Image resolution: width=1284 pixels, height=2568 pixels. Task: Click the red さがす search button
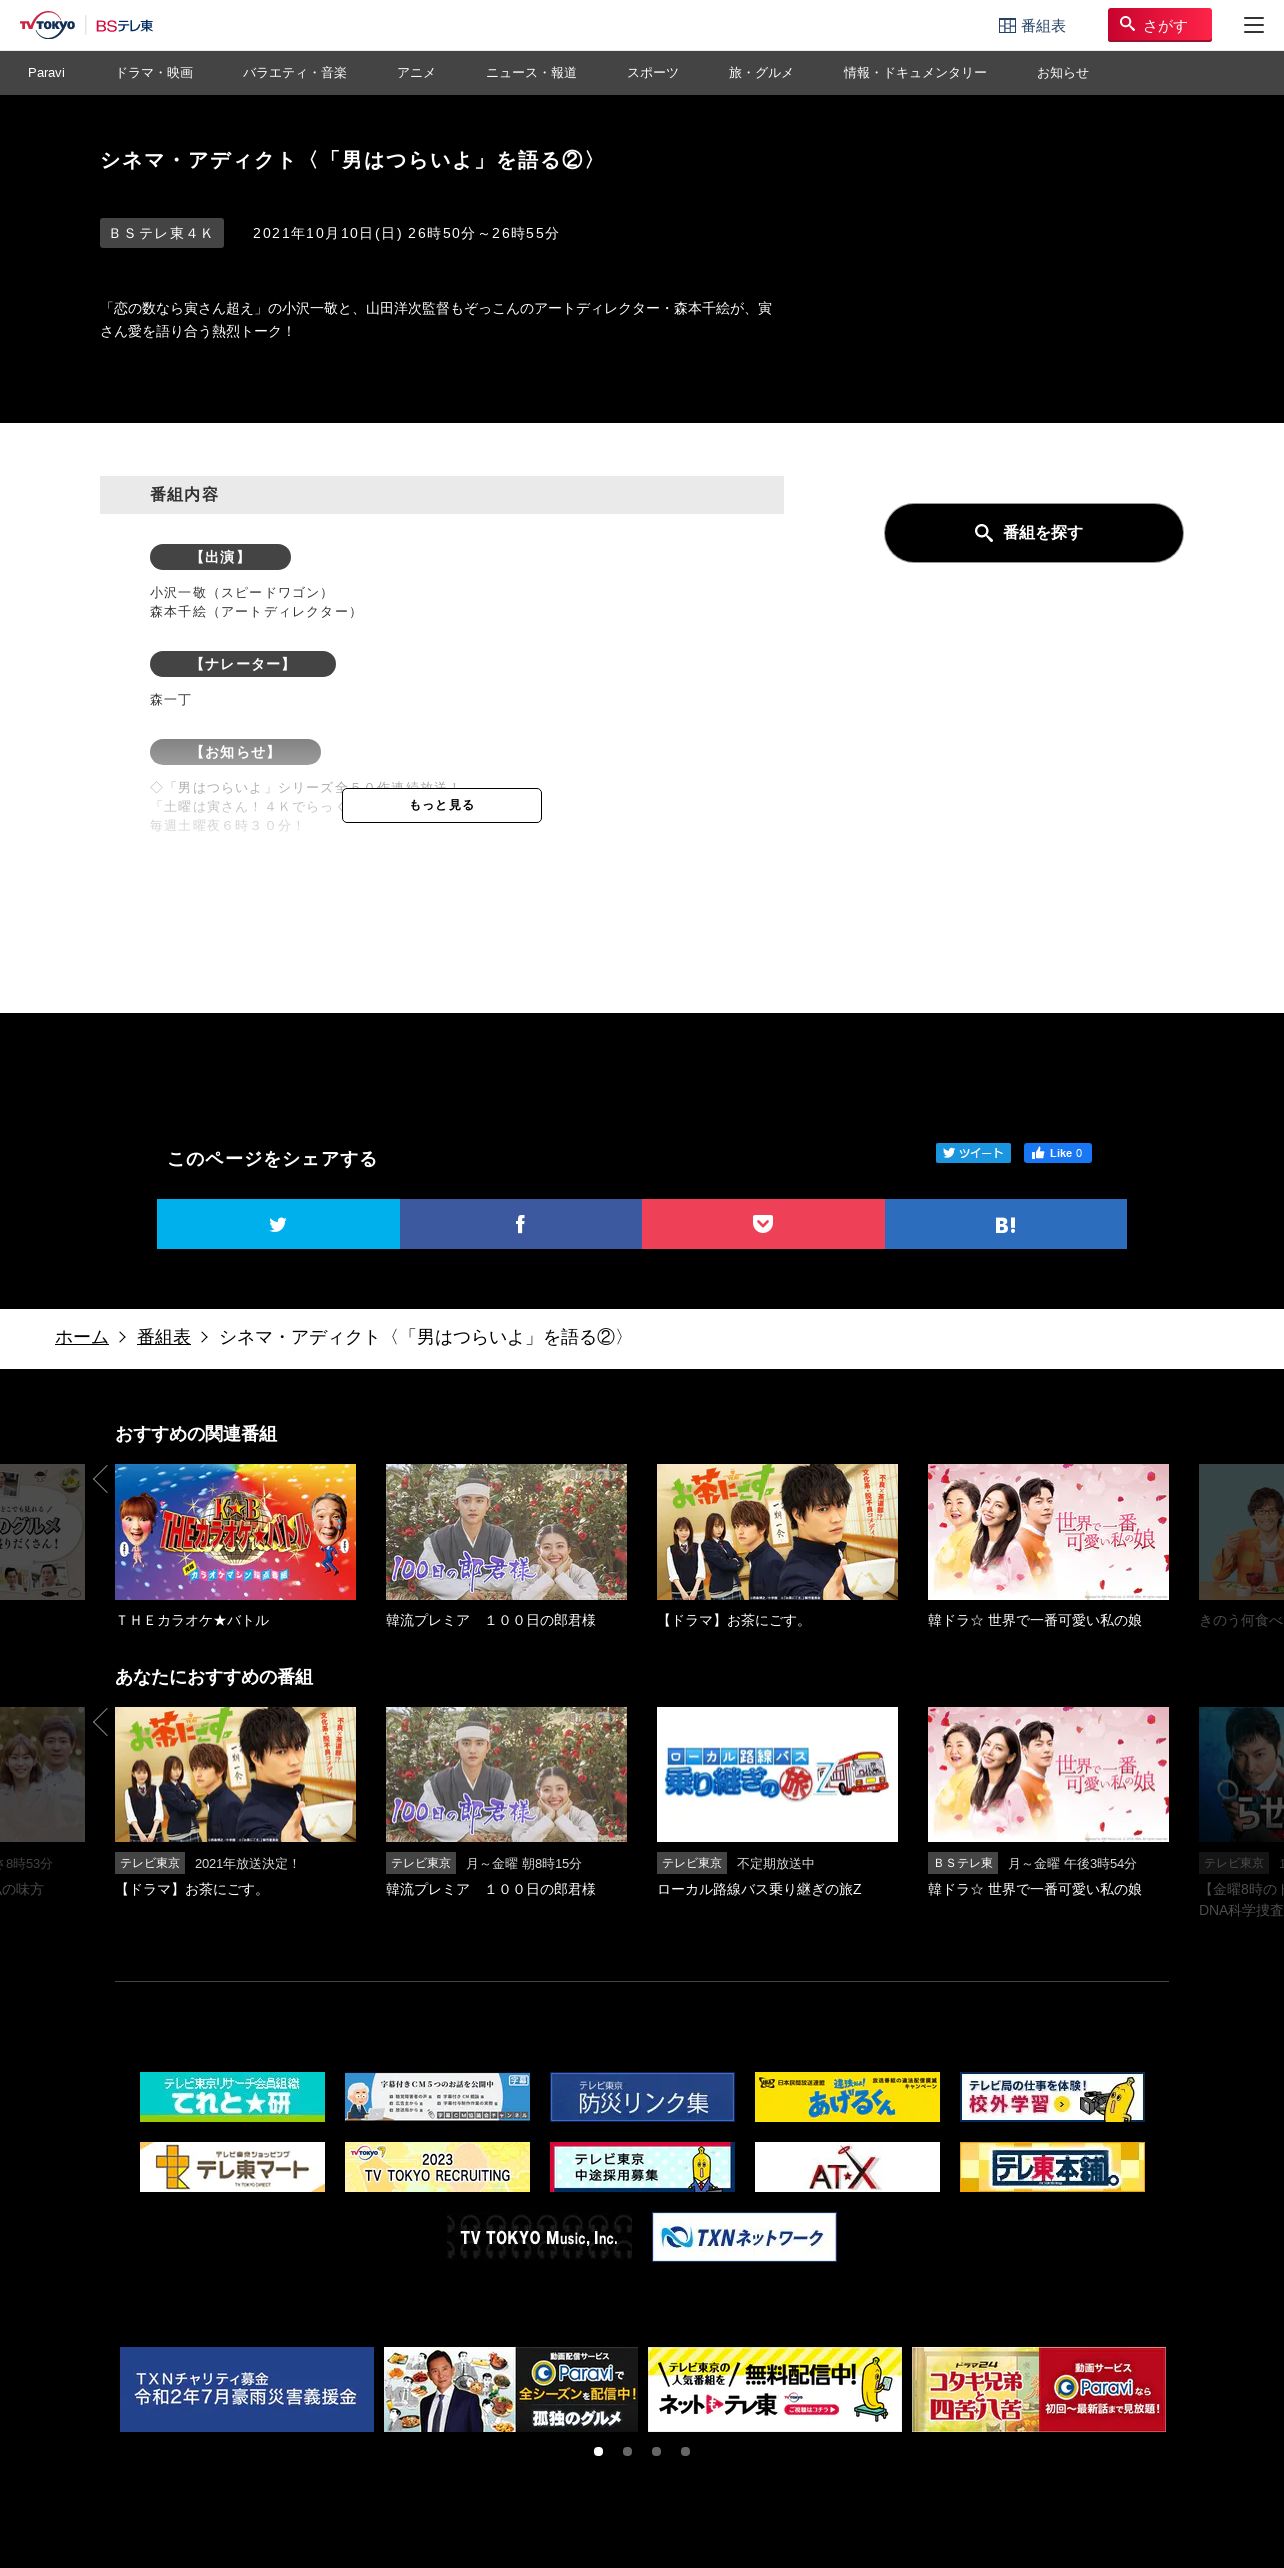pos(1159,25)
